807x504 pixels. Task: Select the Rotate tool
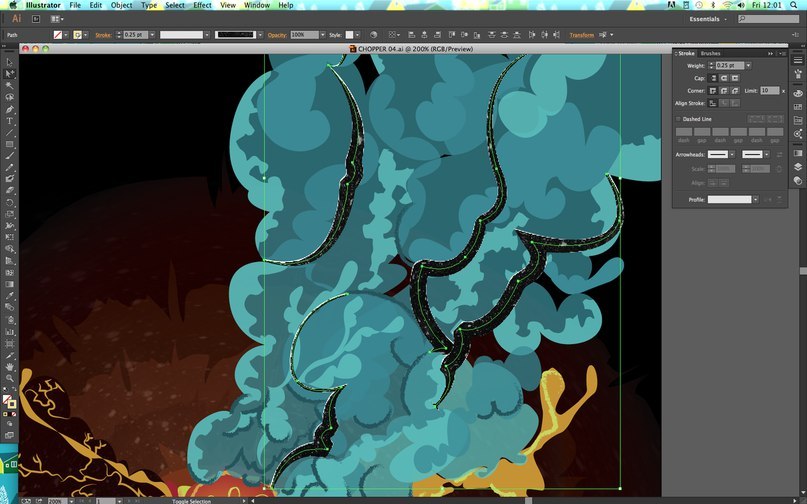pyautogui.click(x=9, y=202)
